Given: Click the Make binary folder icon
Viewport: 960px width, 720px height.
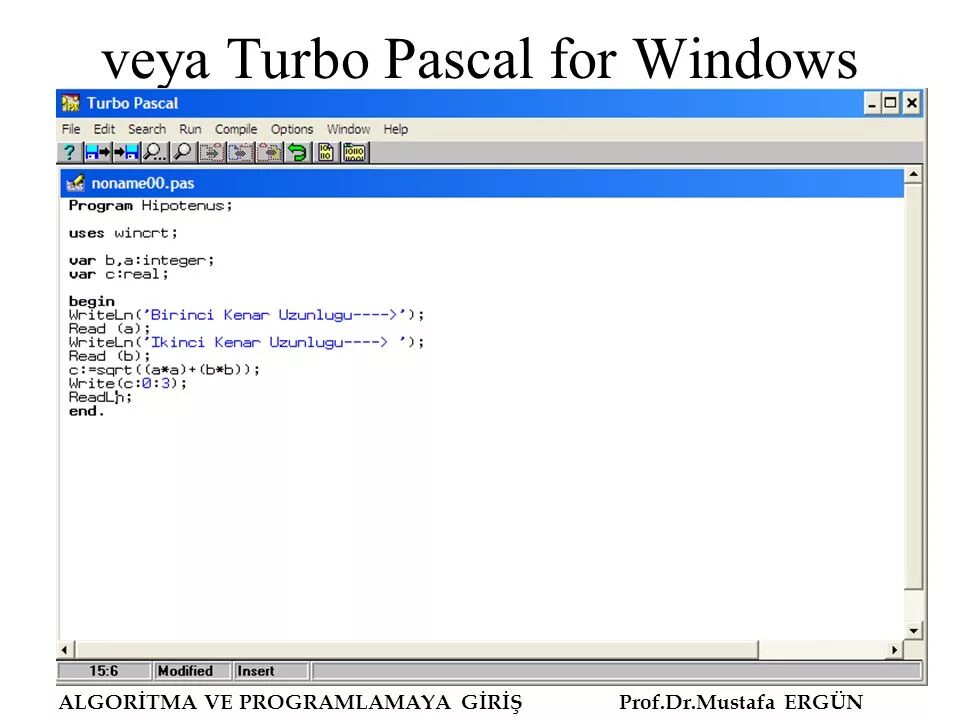Looking at the screenshot, I should [x=354, y=152].
